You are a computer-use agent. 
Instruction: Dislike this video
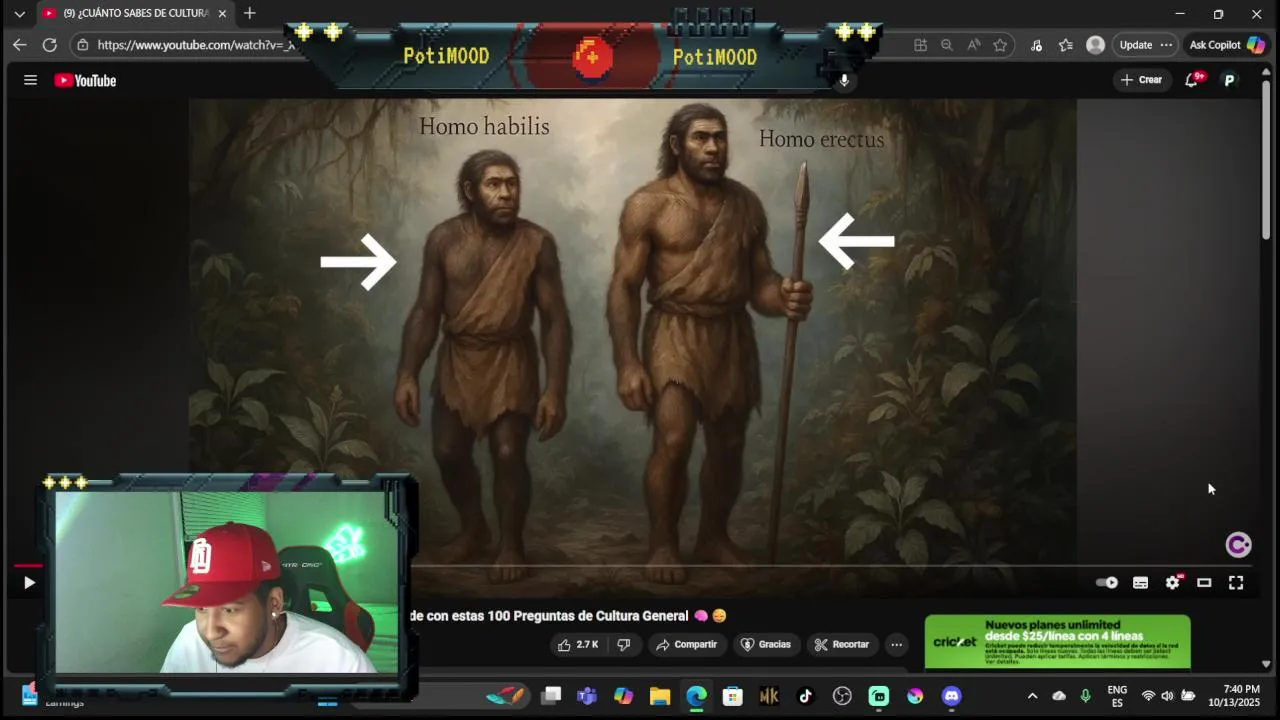(624, 645)
